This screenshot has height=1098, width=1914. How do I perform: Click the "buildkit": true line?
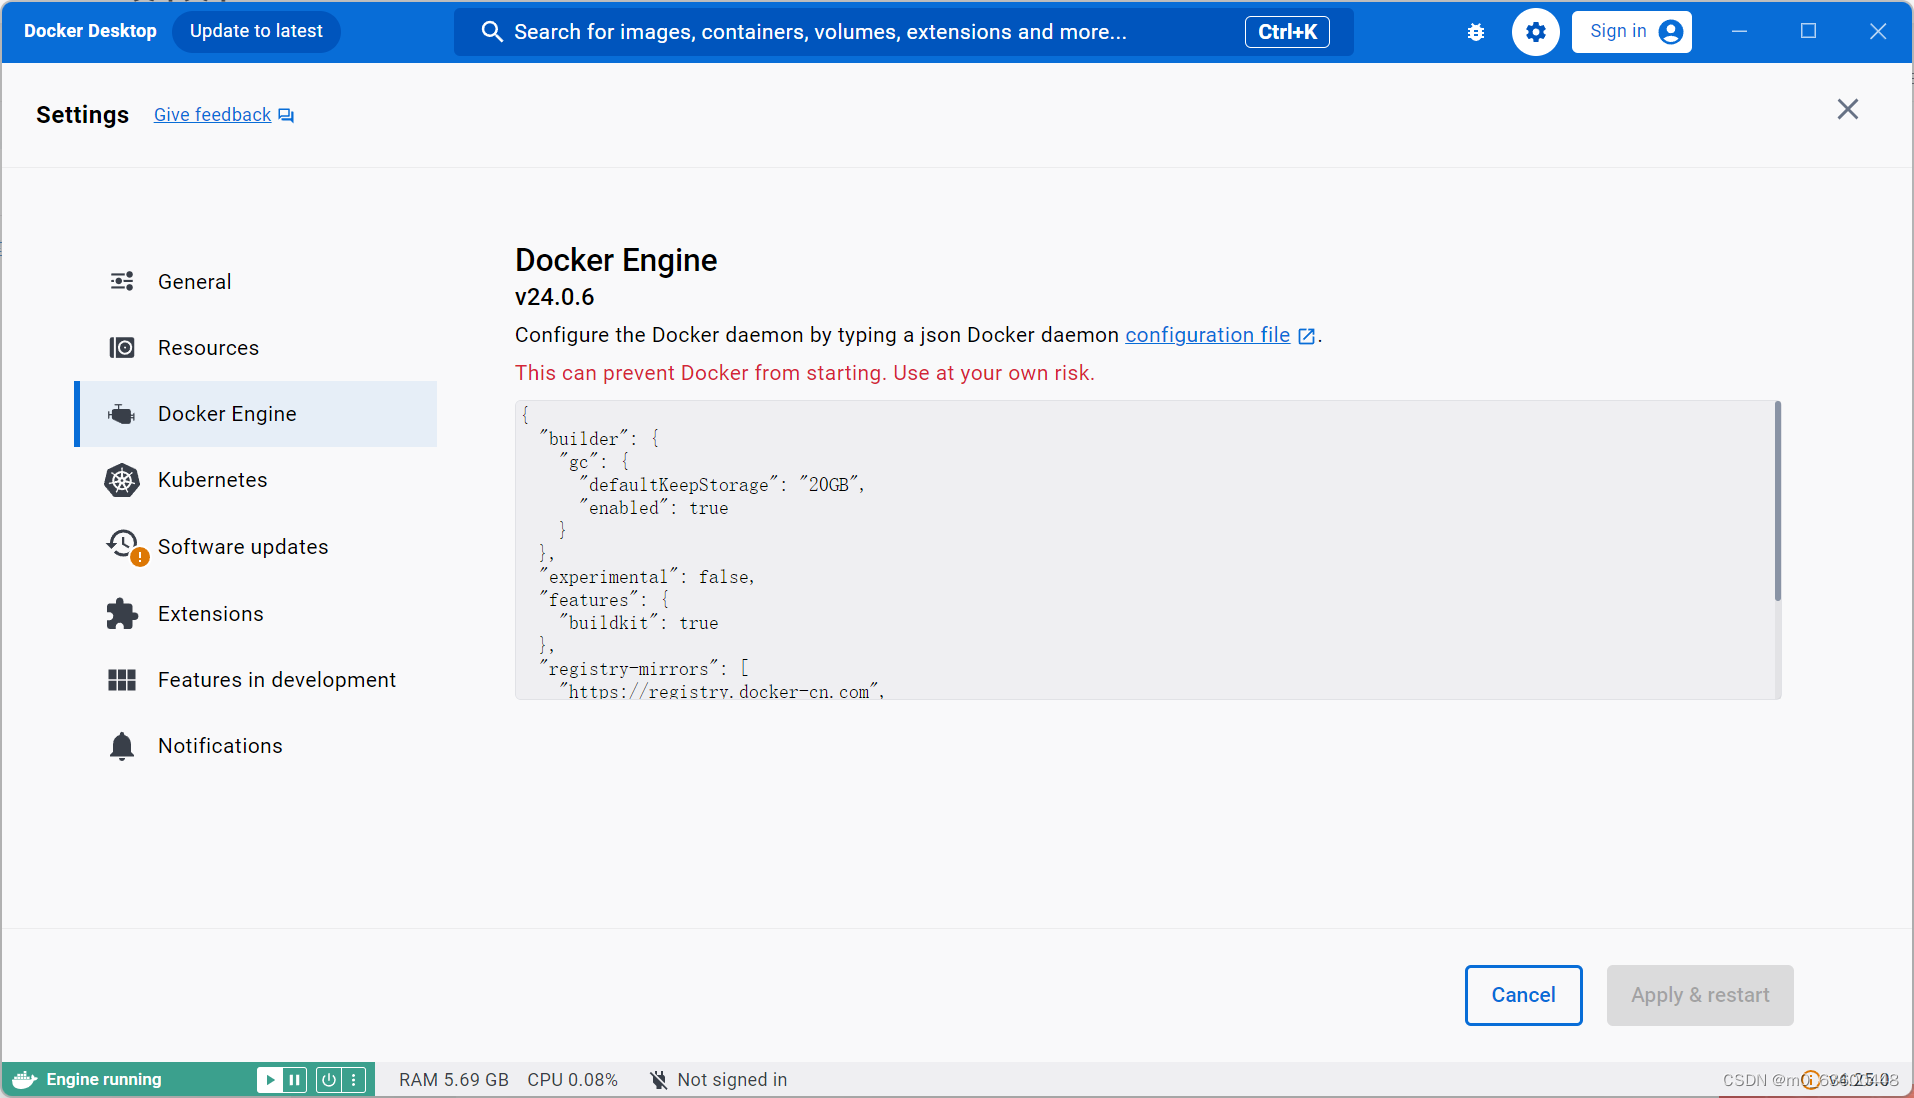639,623
